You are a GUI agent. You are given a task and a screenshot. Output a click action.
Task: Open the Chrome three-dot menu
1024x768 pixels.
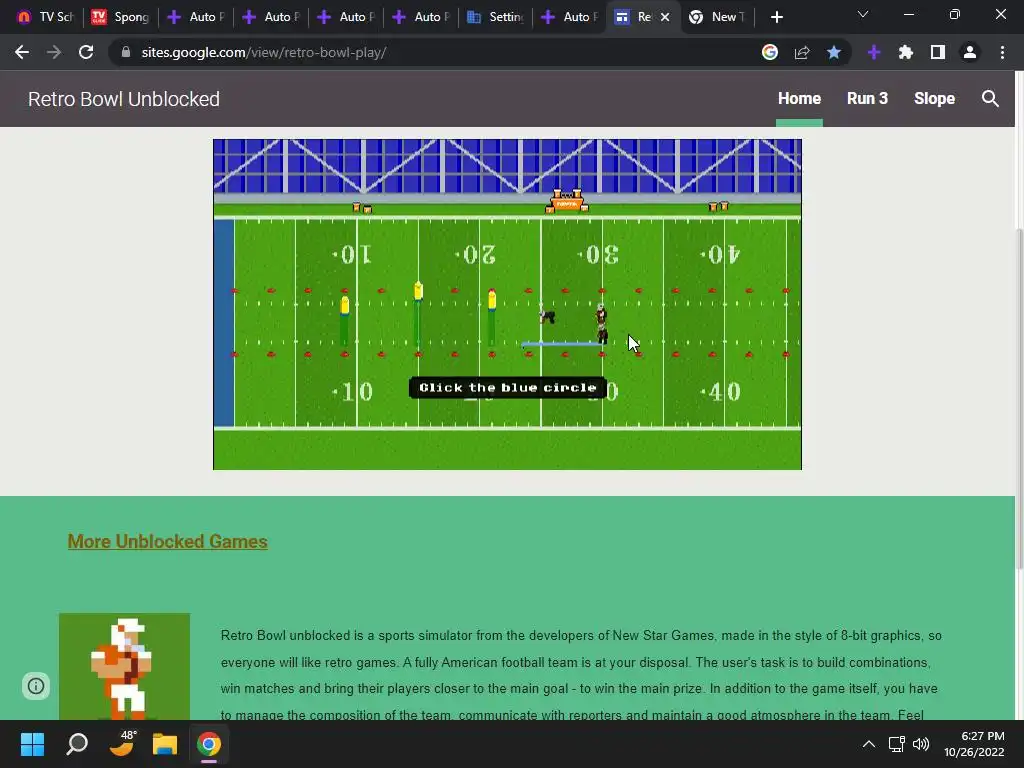click(x=1002, y=52)
